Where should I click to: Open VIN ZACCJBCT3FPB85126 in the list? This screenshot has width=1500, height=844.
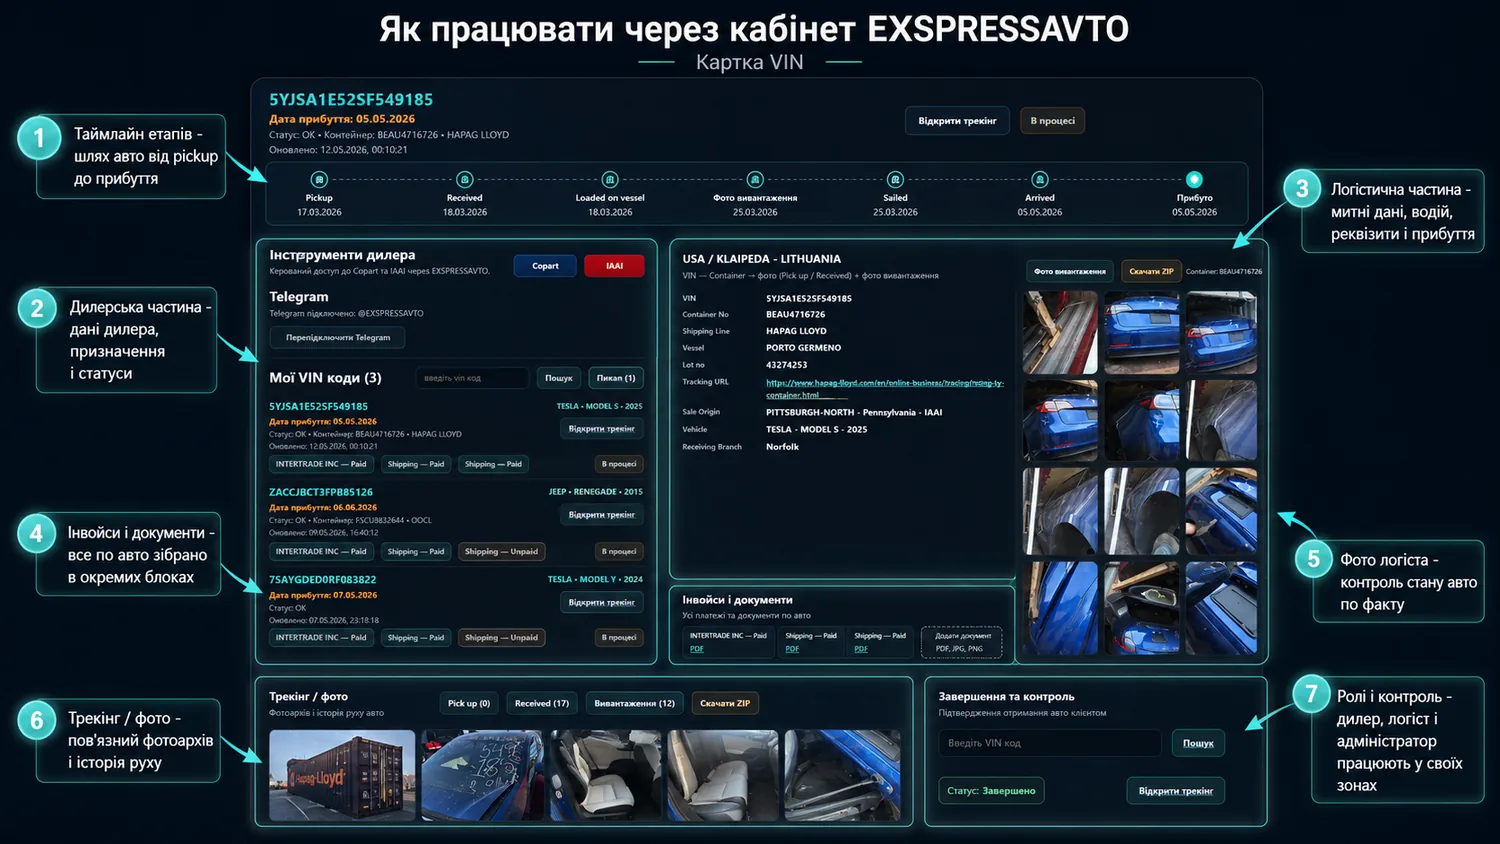(321, 492)
